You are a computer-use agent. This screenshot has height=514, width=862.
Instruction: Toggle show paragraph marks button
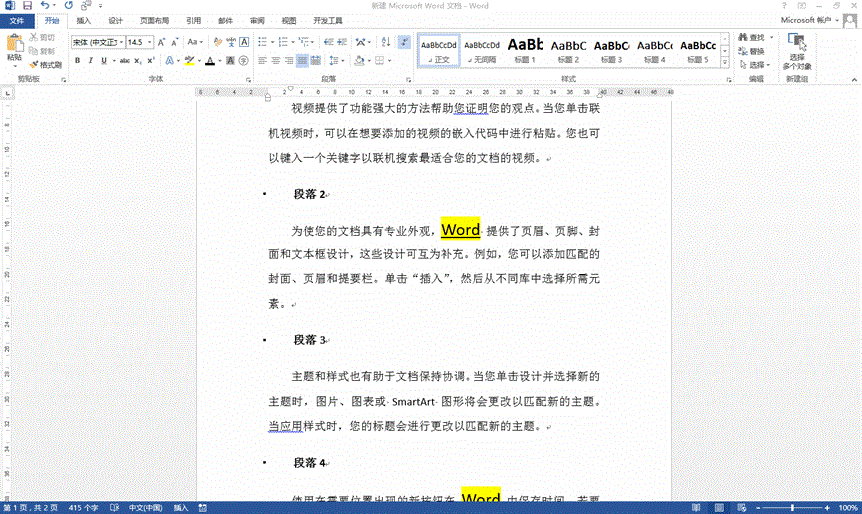403,42
